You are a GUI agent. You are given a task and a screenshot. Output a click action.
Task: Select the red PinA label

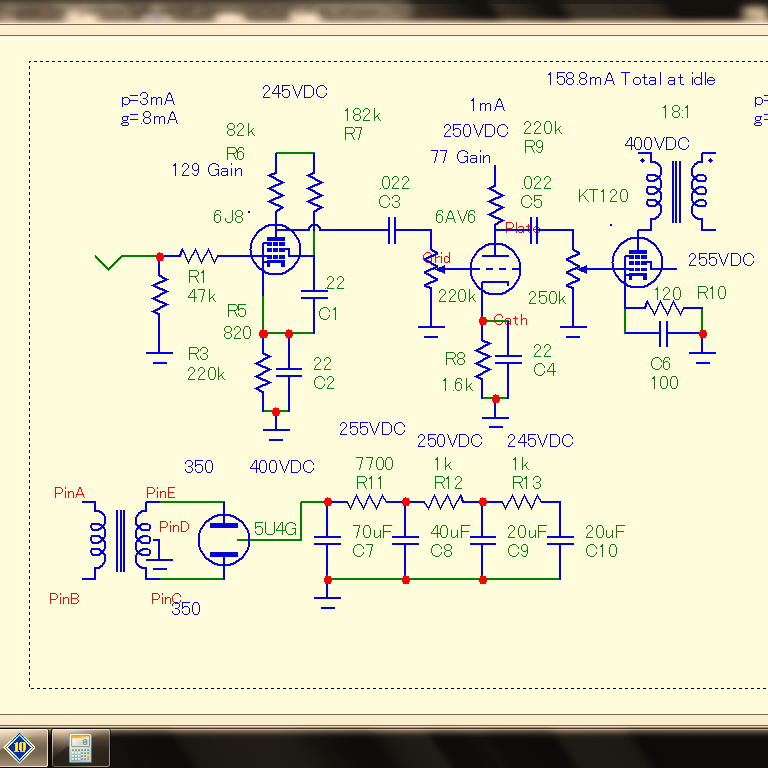tap(69, 492)
